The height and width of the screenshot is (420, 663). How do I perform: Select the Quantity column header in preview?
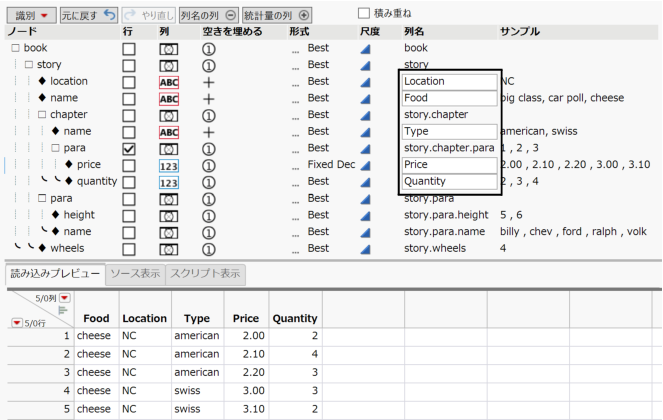point(294,319)
